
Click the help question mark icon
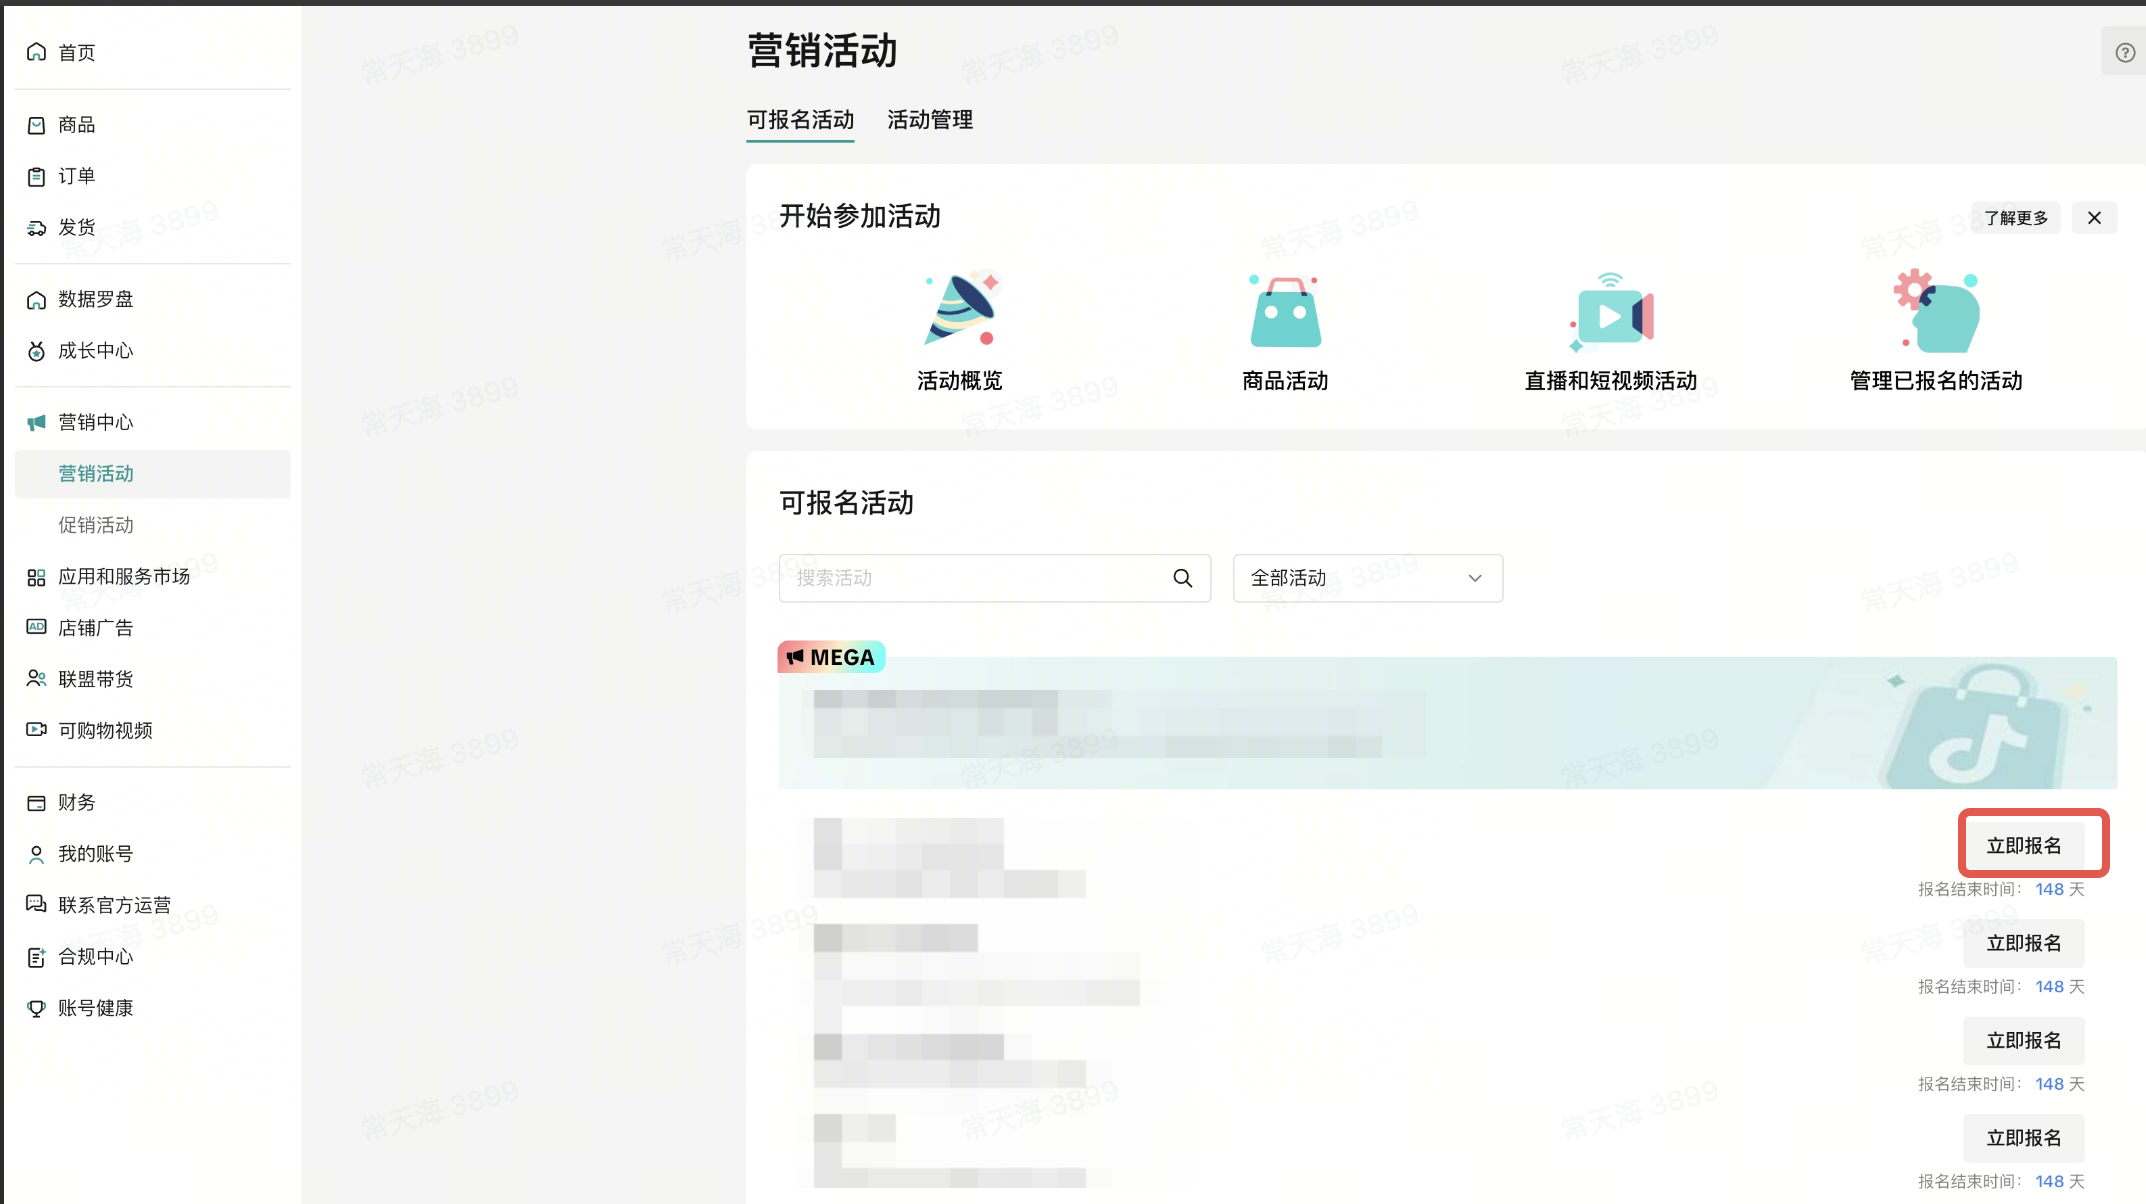2125,53
